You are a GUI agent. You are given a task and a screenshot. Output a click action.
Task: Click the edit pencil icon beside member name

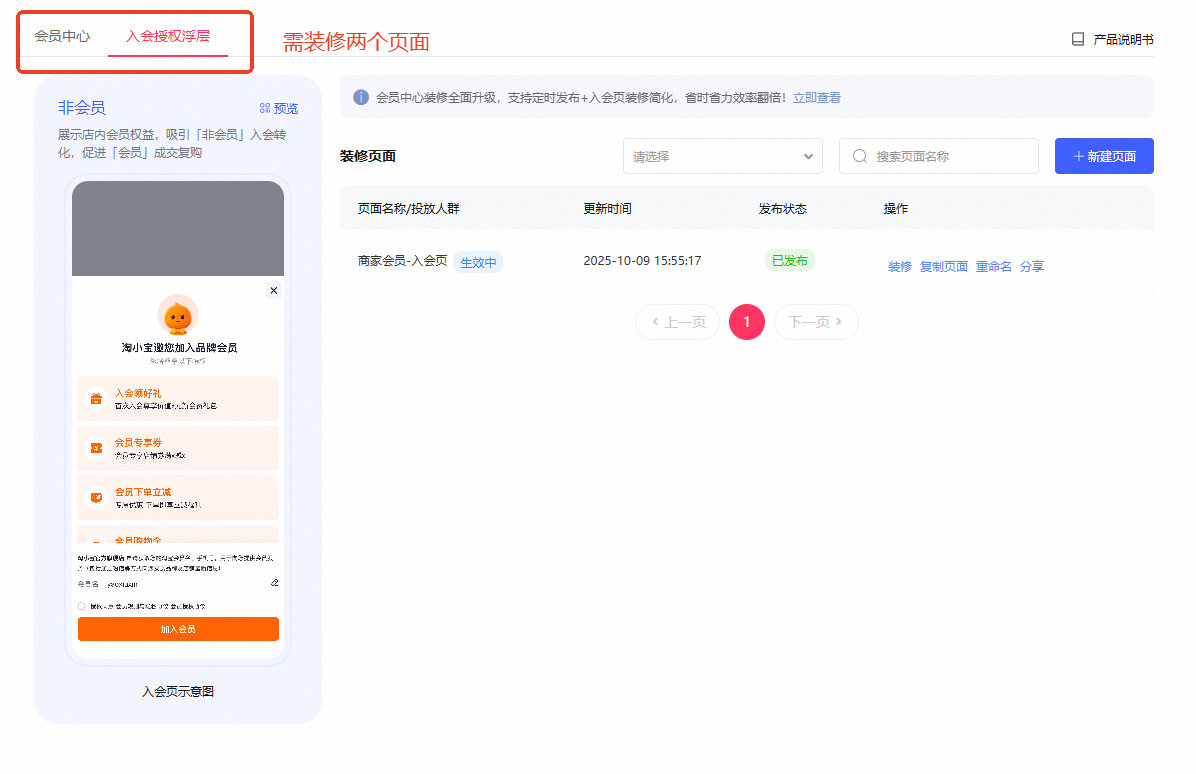[x=275, y=583]
